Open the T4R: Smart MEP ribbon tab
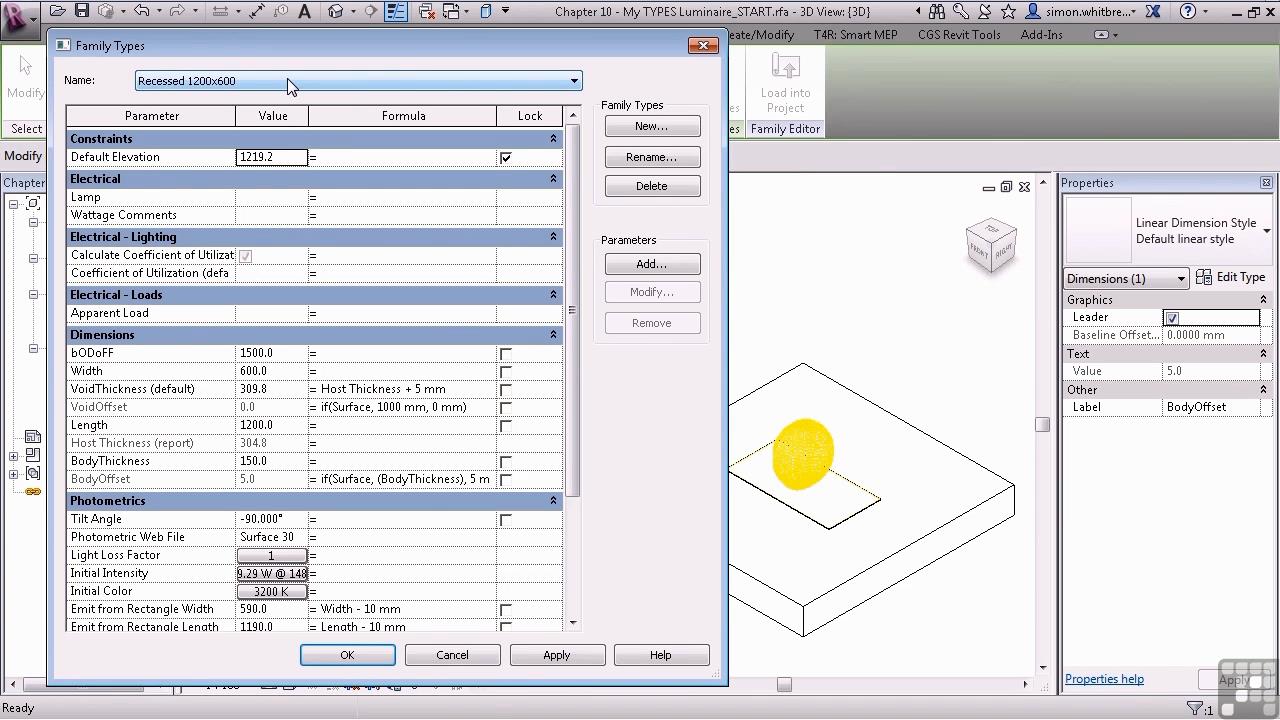 [x=856, y=34]
